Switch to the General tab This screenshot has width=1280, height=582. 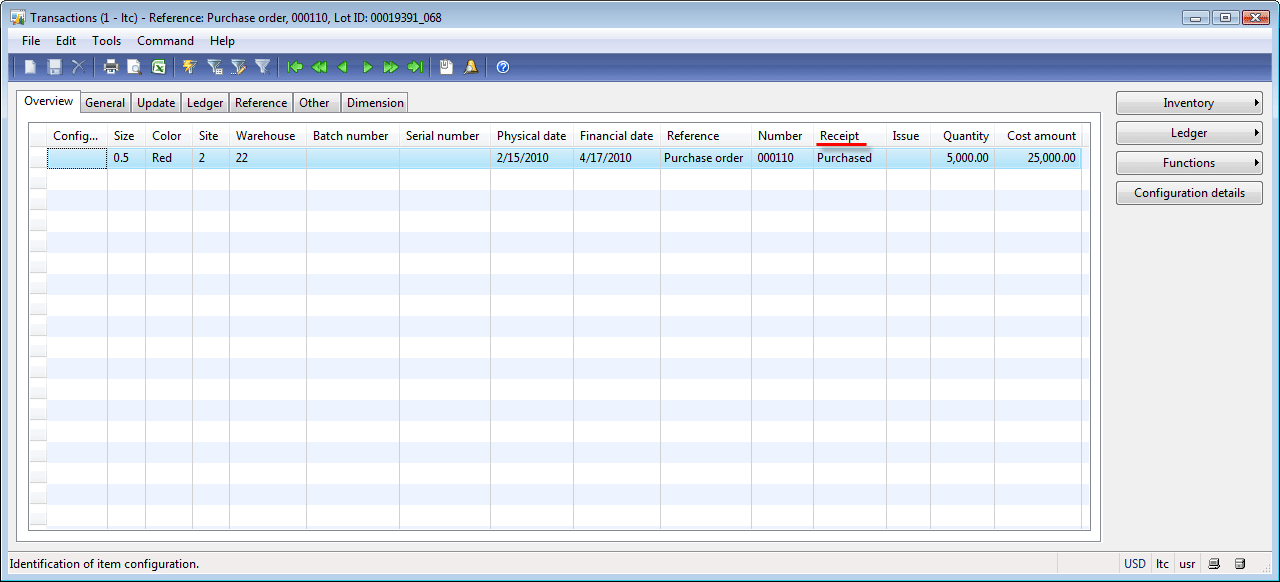click(x=105, y=102)
